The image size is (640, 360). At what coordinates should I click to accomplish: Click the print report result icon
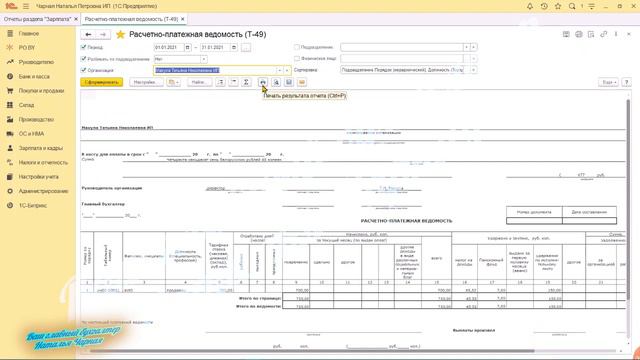[263, 82]
